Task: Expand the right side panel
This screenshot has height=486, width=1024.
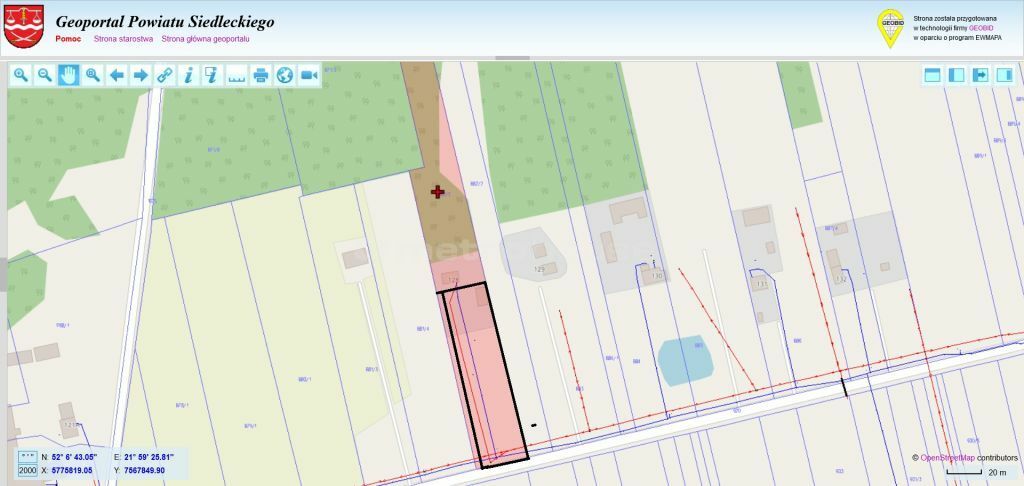Action: pyautogui.click(x=1004, y=75)
